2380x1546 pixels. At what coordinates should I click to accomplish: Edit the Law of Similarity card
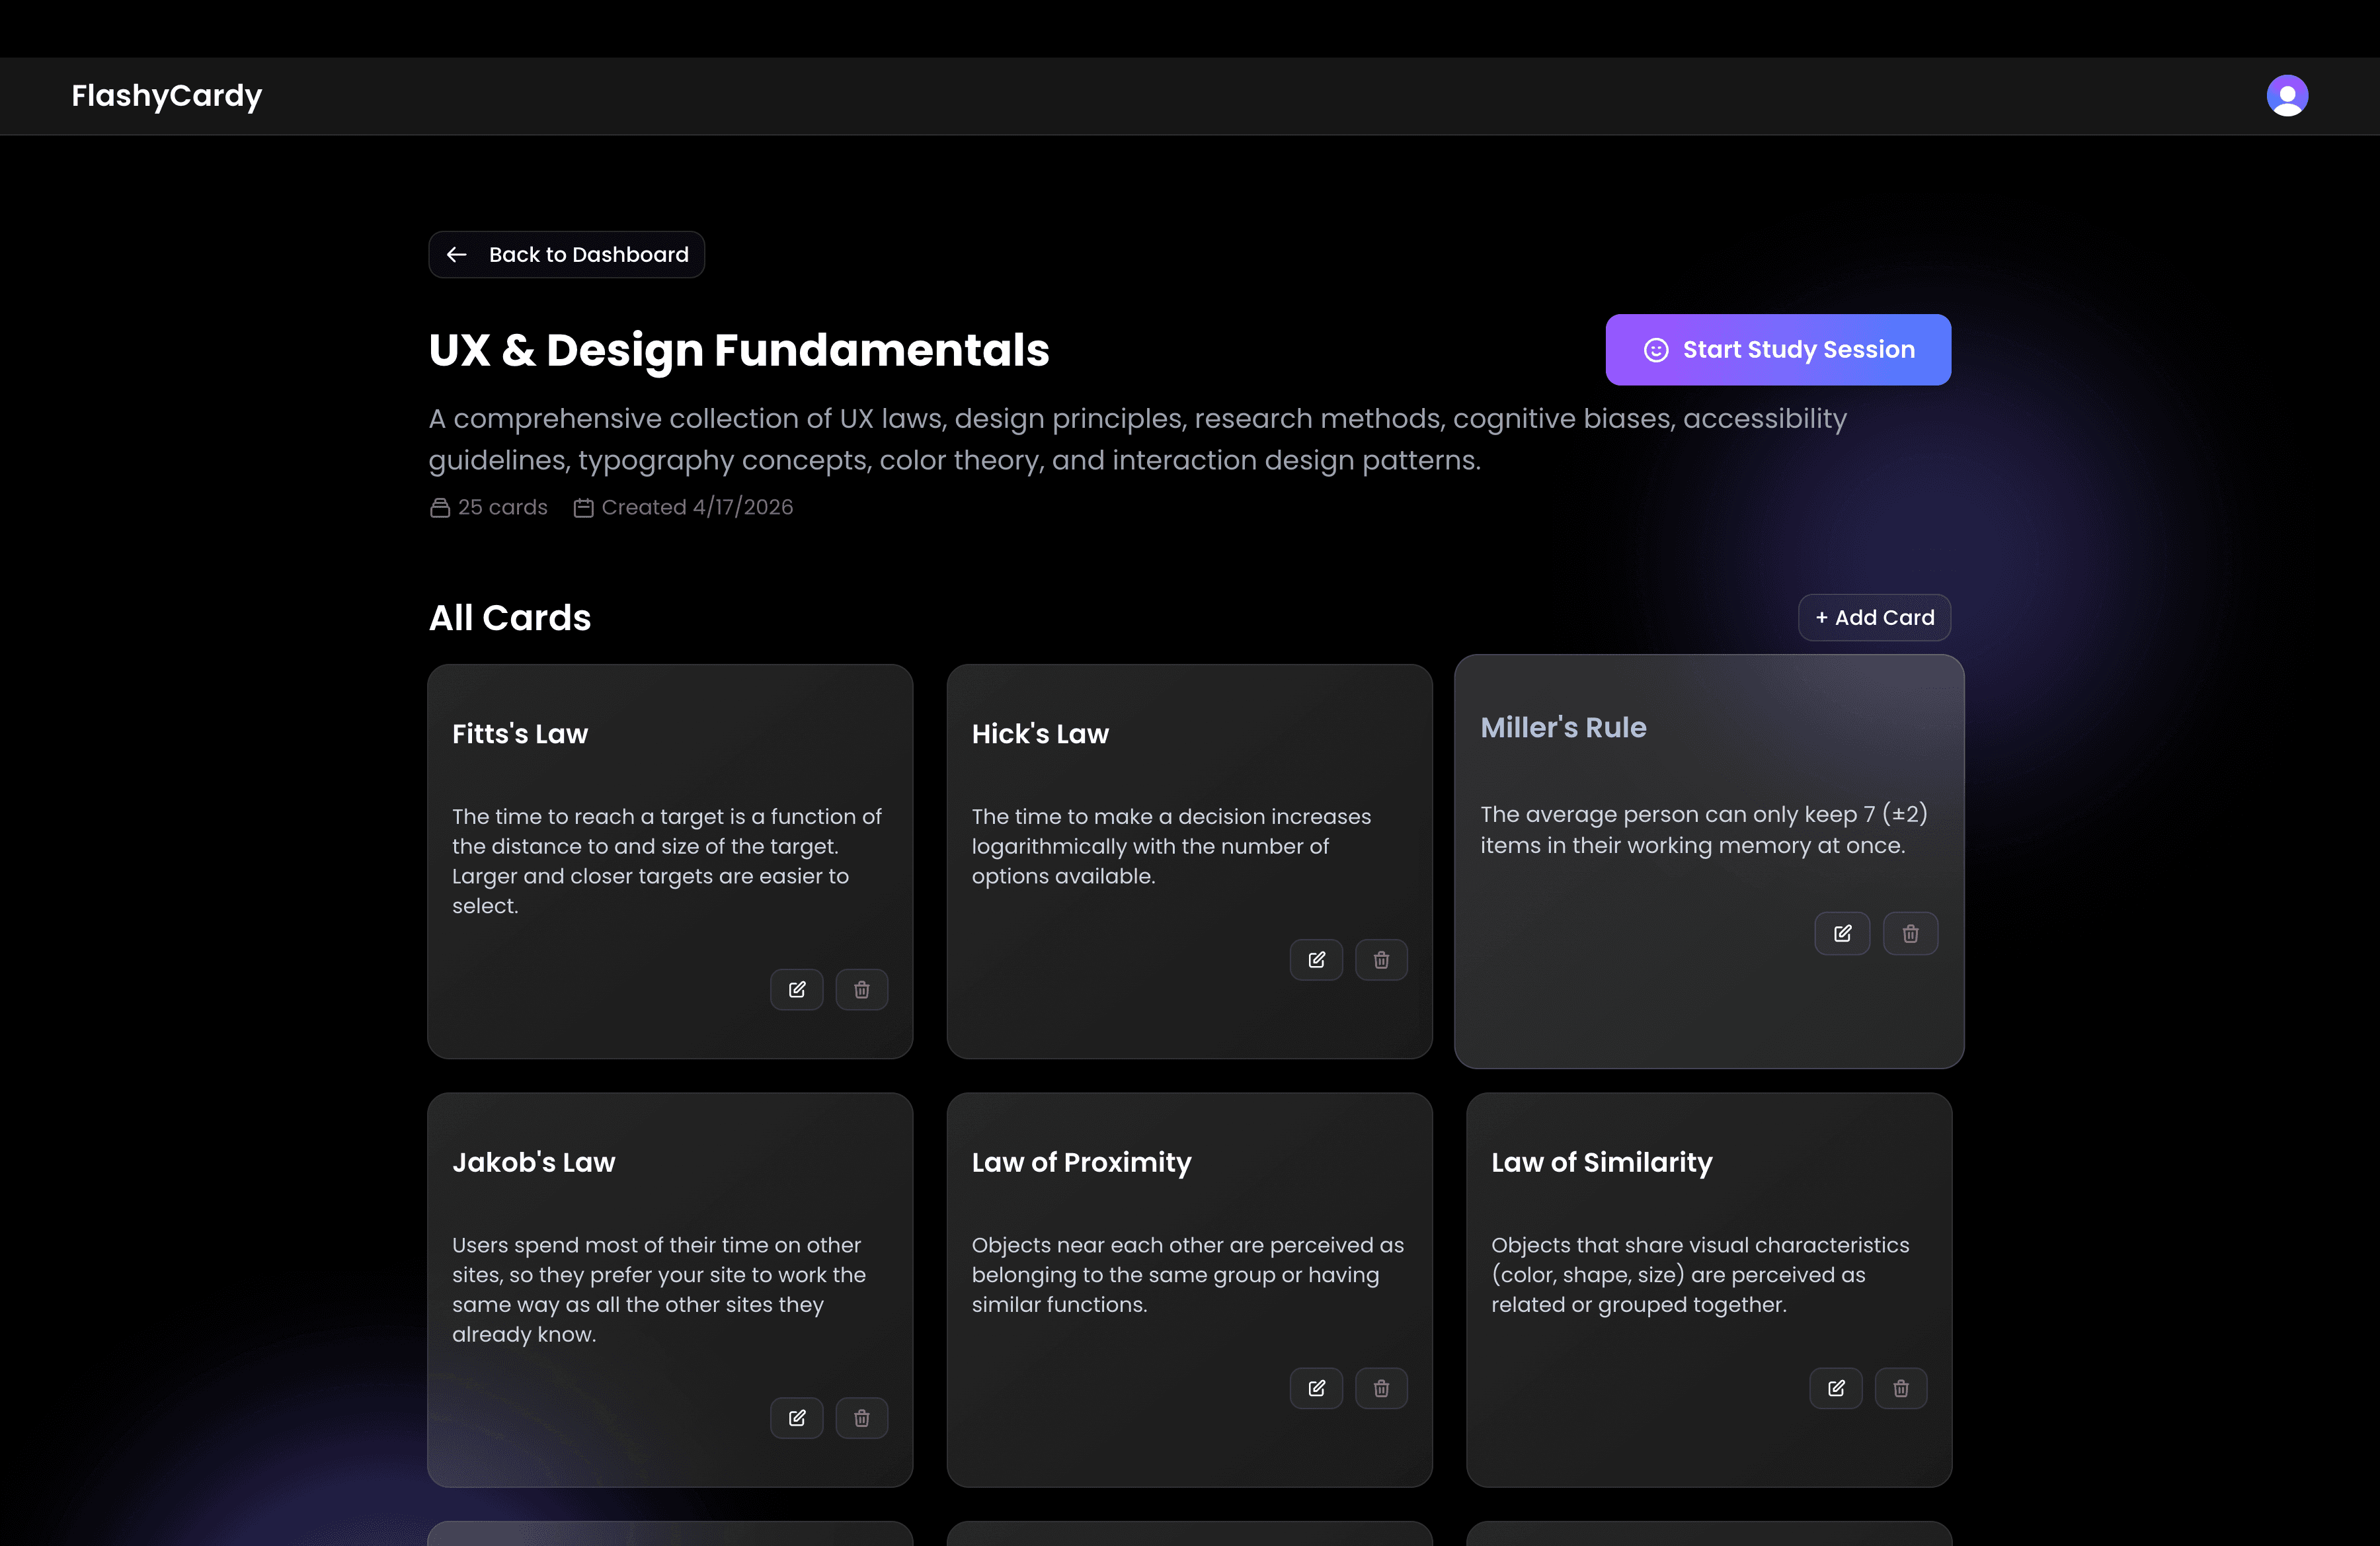[1836, 1387]
